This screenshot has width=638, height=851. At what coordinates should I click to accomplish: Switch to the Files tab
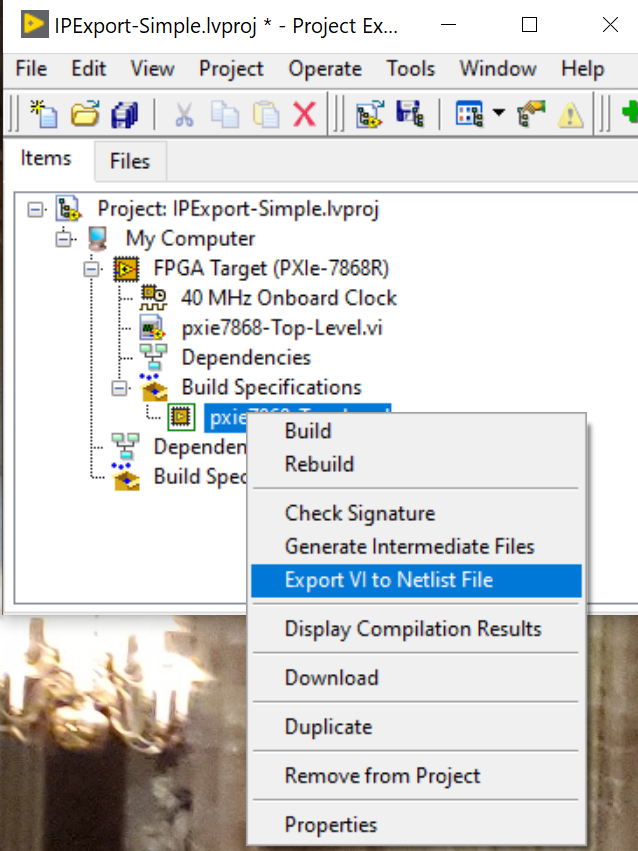130,161
